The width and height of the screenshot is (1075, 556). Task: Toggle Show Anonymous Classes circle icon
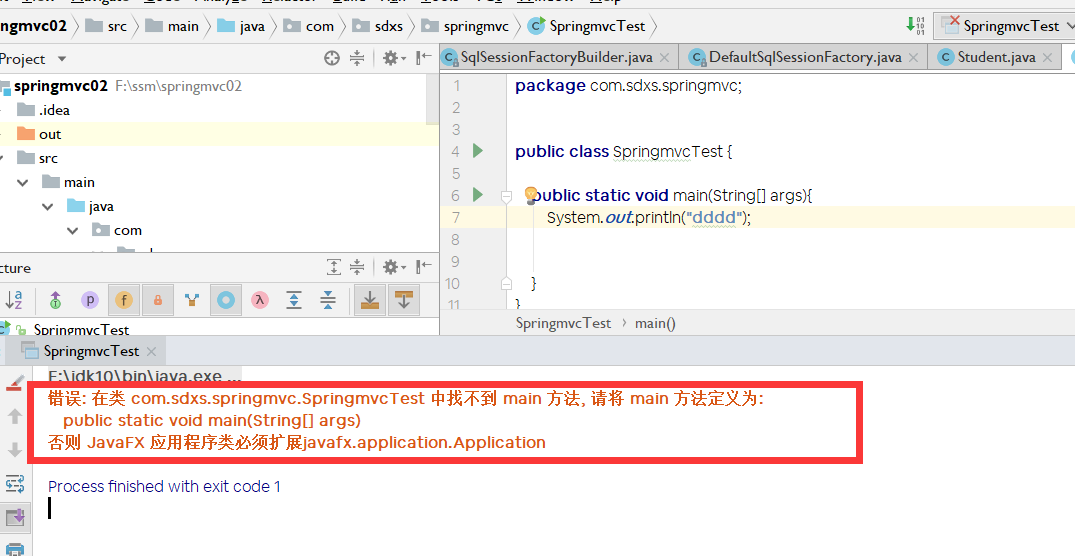click(226, 300)
